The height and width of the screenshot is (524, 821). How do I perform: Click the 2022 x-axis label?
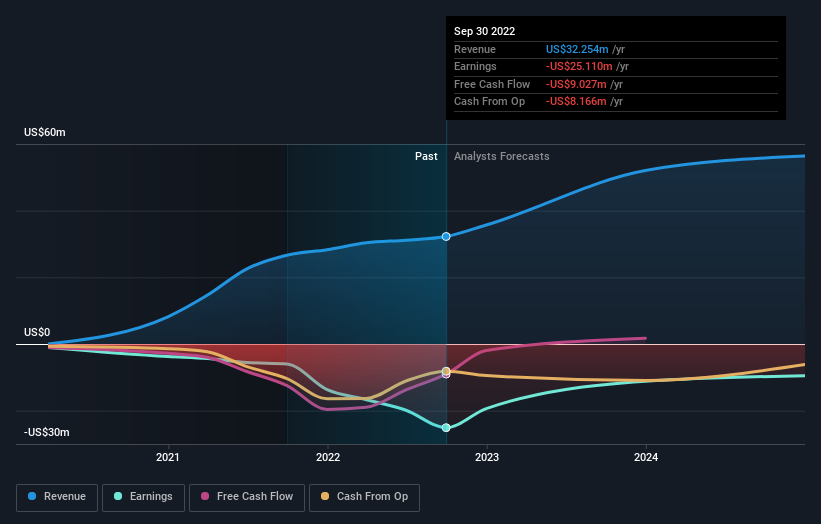328,457
